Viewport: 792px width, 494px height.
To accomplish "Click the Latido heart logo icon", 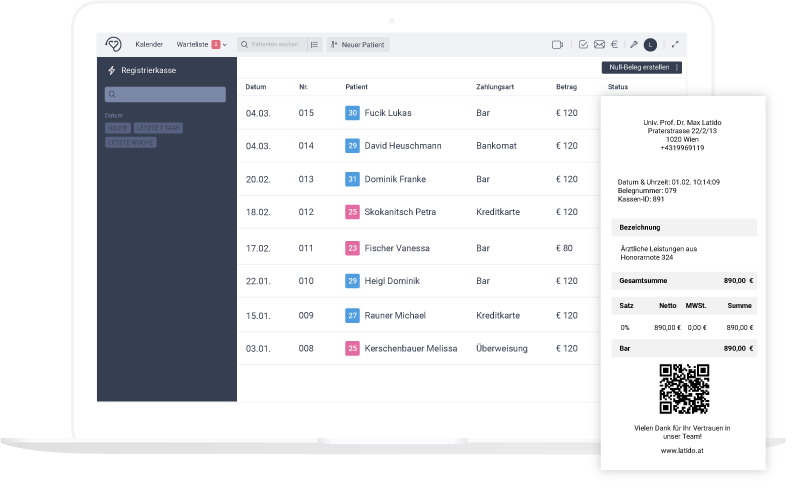I will click(x=114, y=44).
